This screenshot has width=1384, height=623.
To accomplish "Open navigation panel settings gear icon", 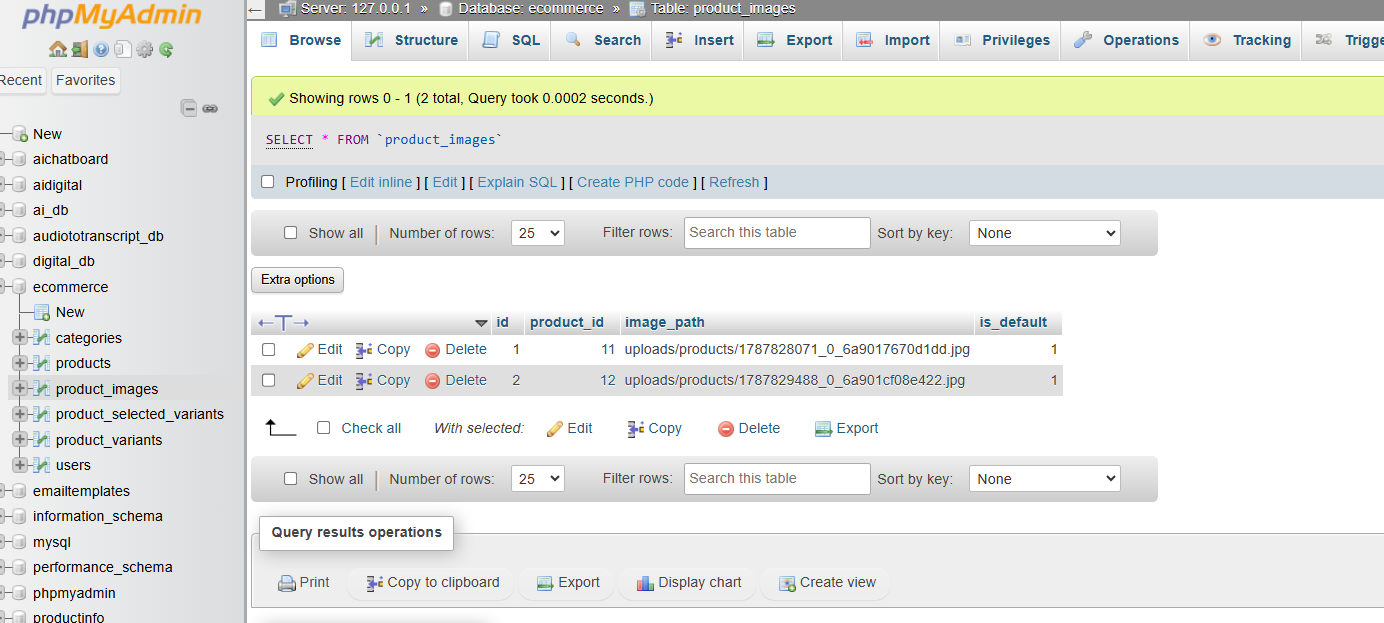I will pos(145,49).
